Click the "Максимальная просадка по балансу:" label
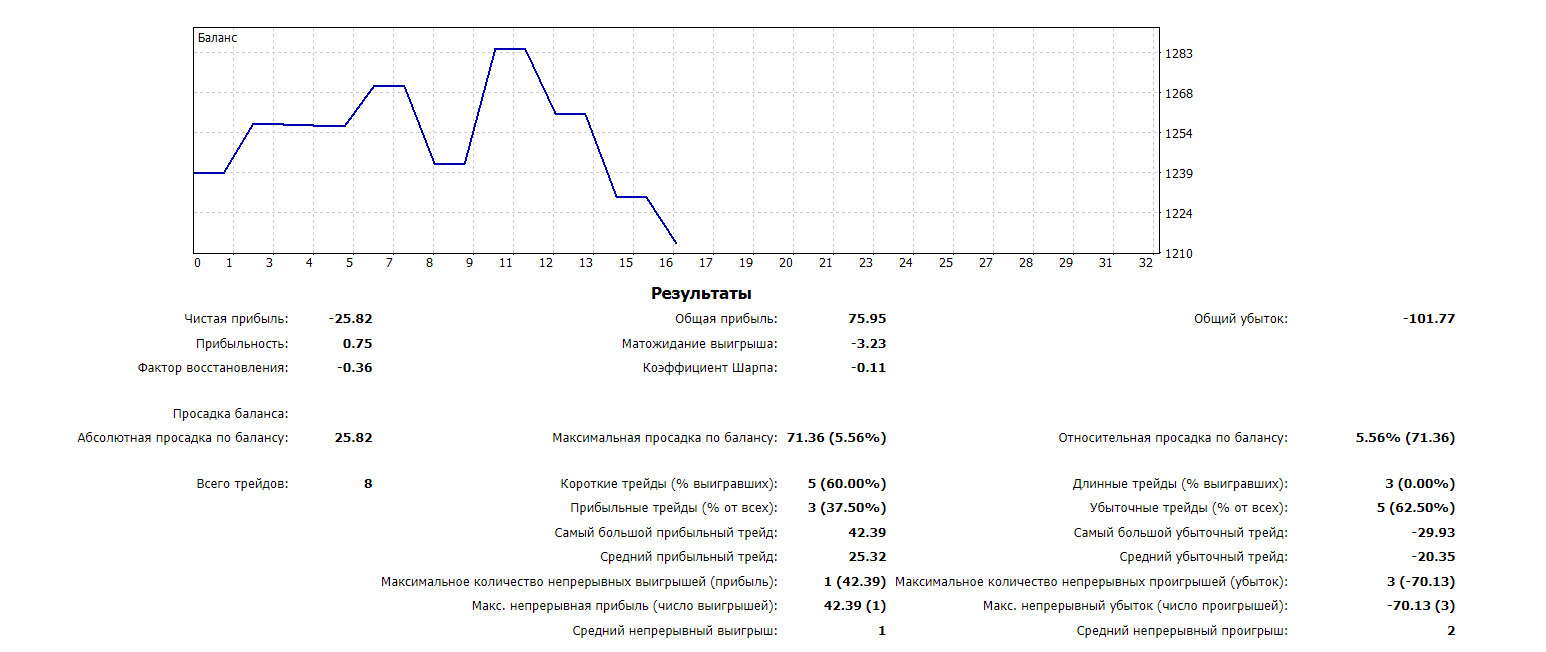 click(665, 437)
